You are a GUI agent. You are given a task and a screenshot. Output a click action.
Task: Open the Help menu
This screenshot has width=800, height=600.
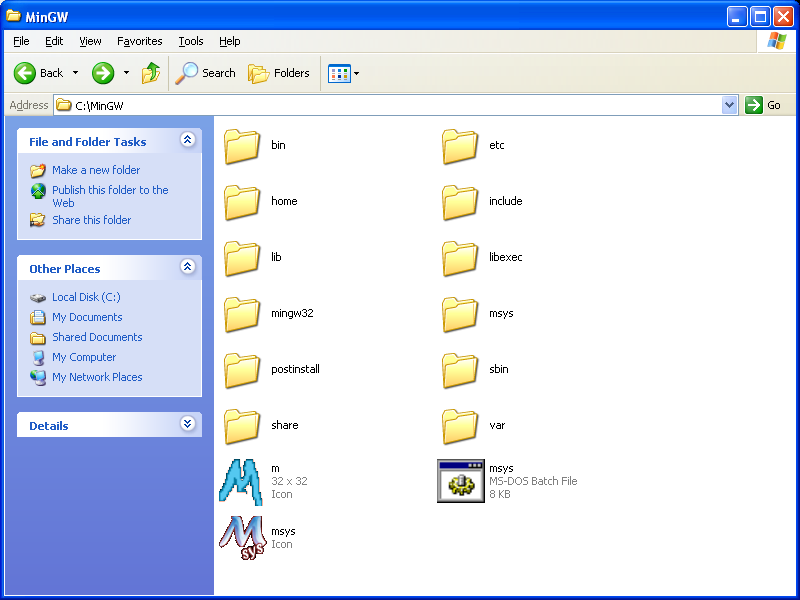coord(230,41)
